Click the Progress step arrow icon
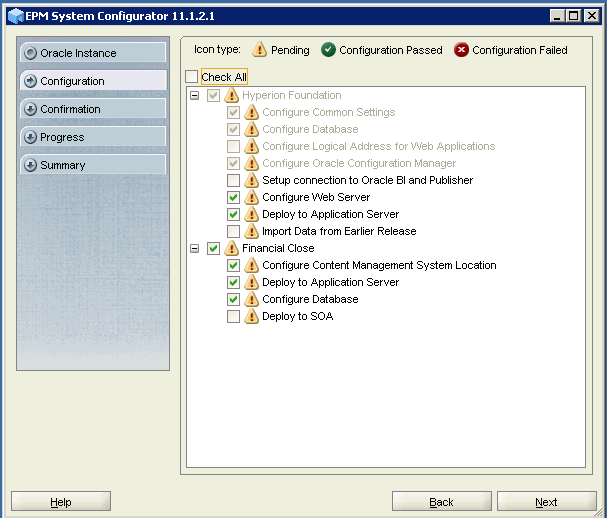 pos(30,137)
